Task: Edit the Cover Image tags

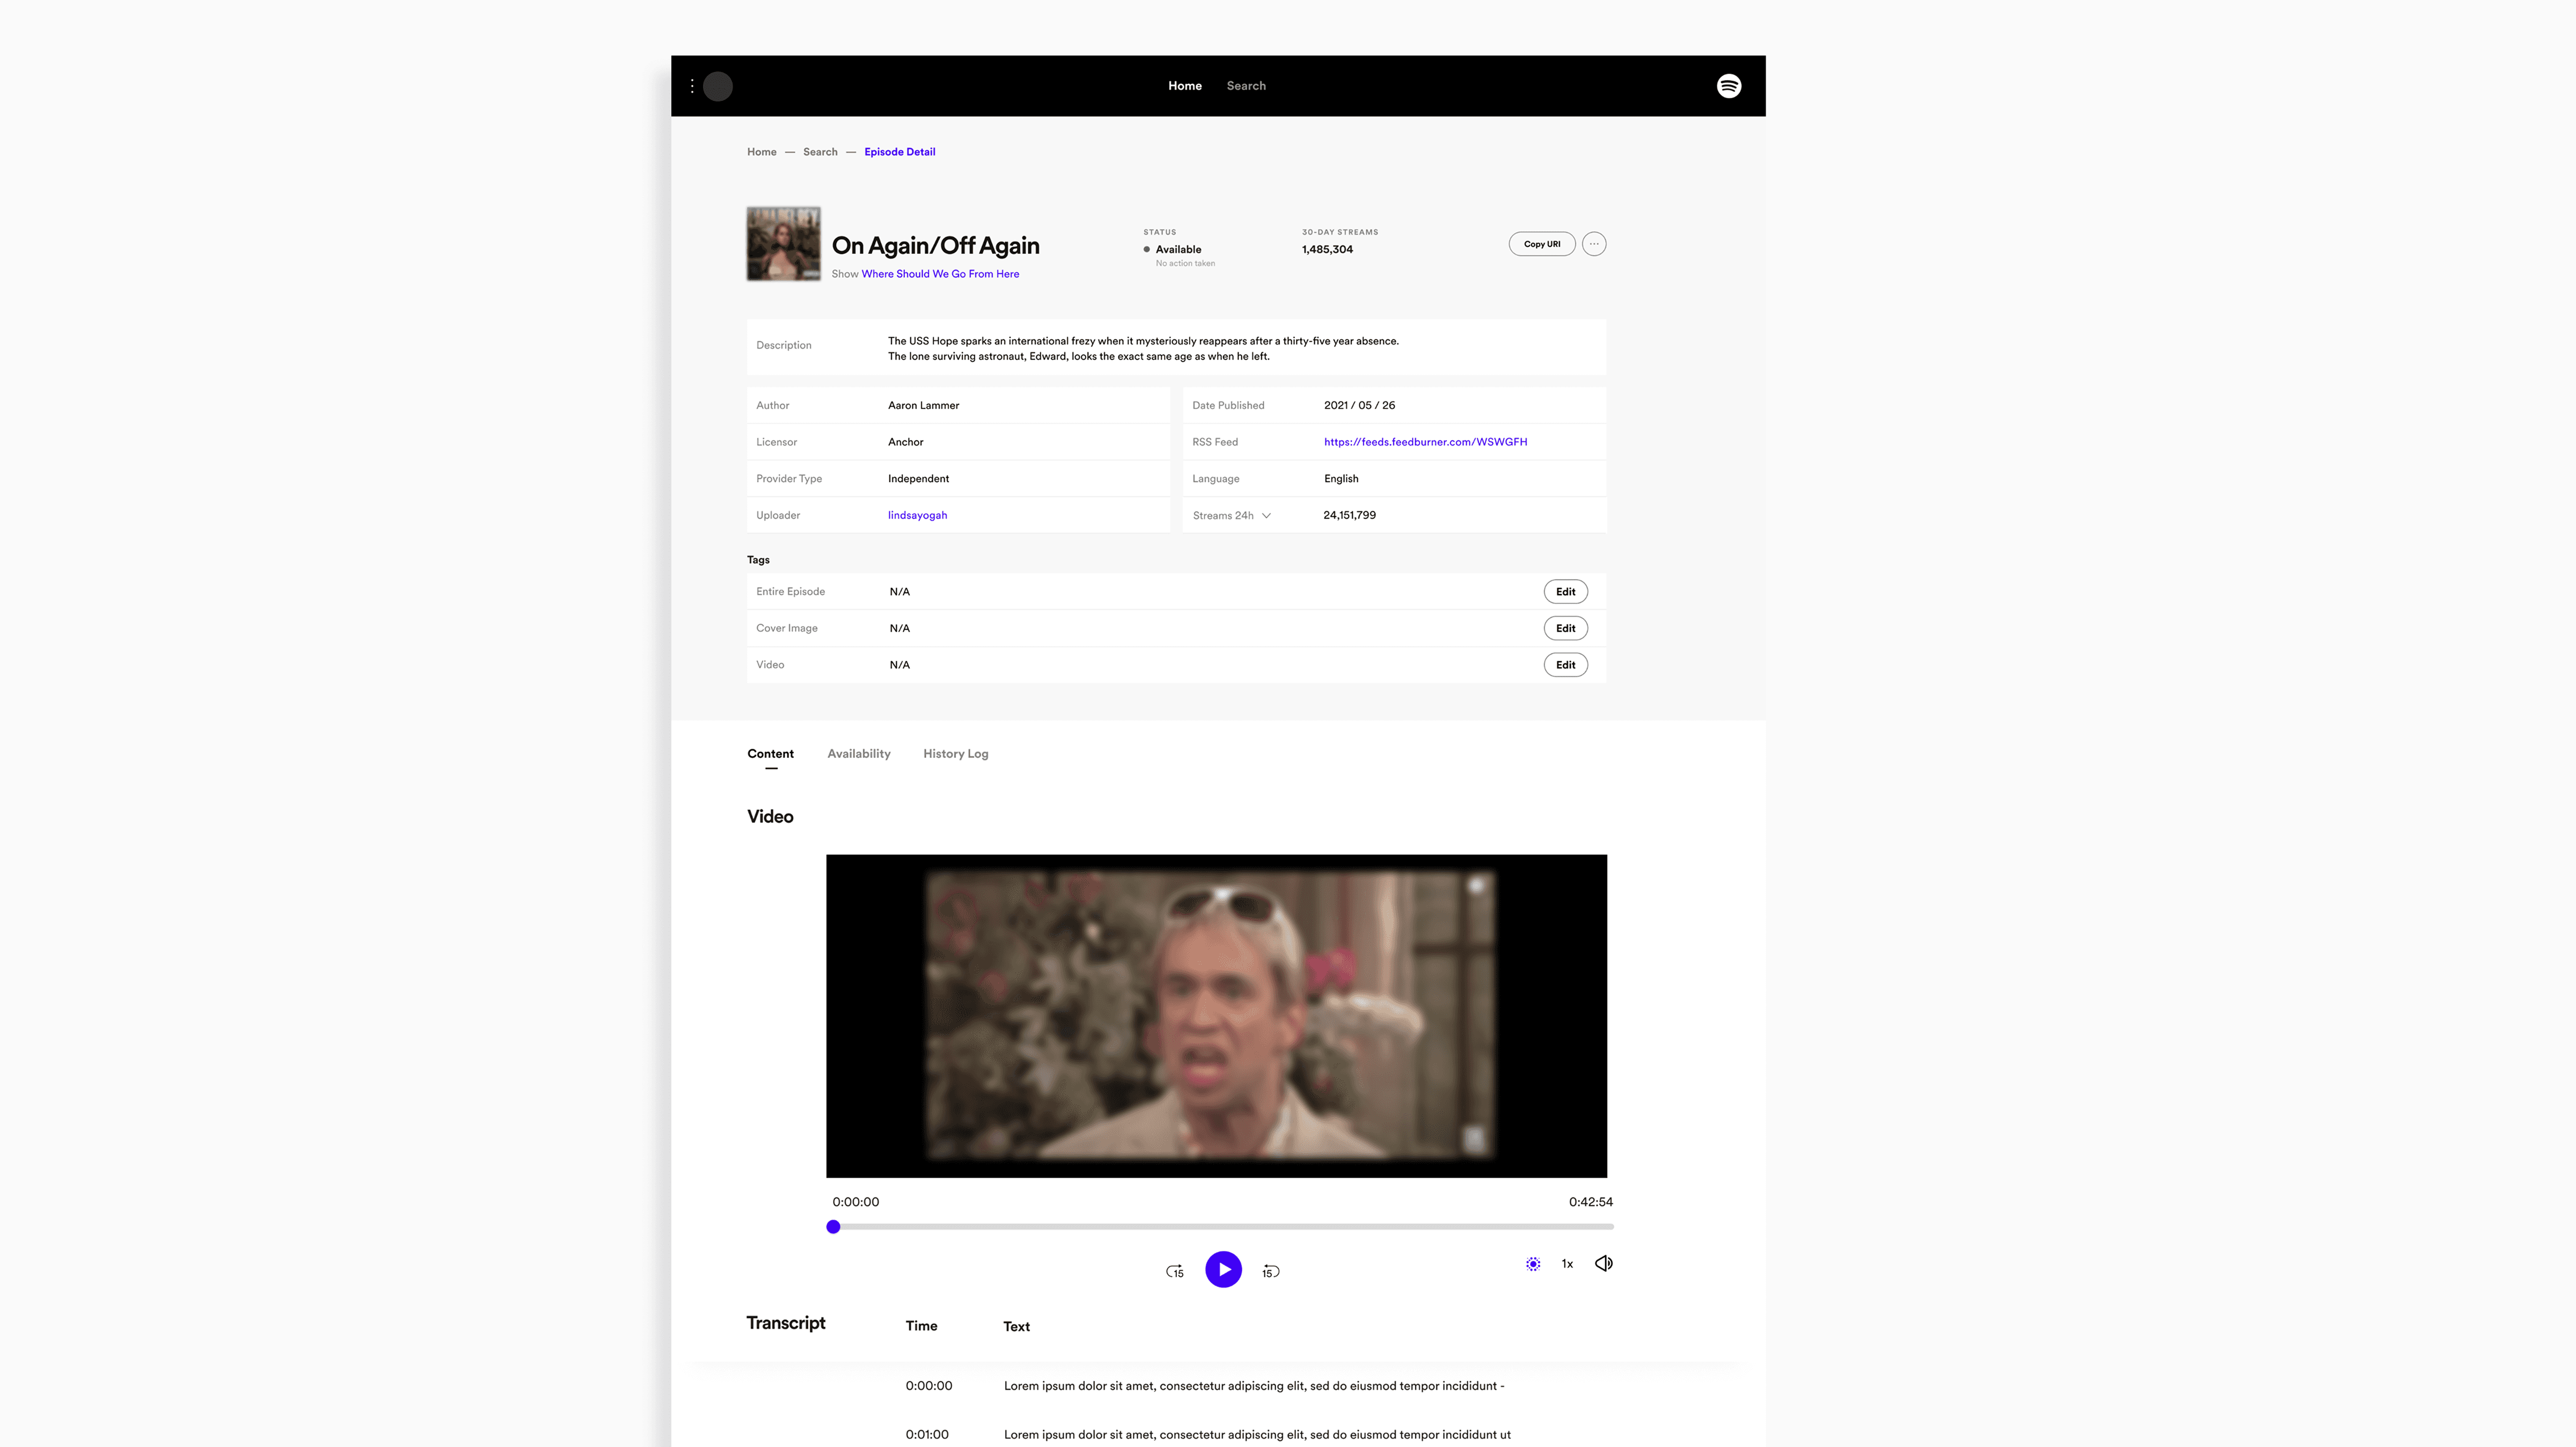Action: pyautogui.click(x=1565, y=628)
